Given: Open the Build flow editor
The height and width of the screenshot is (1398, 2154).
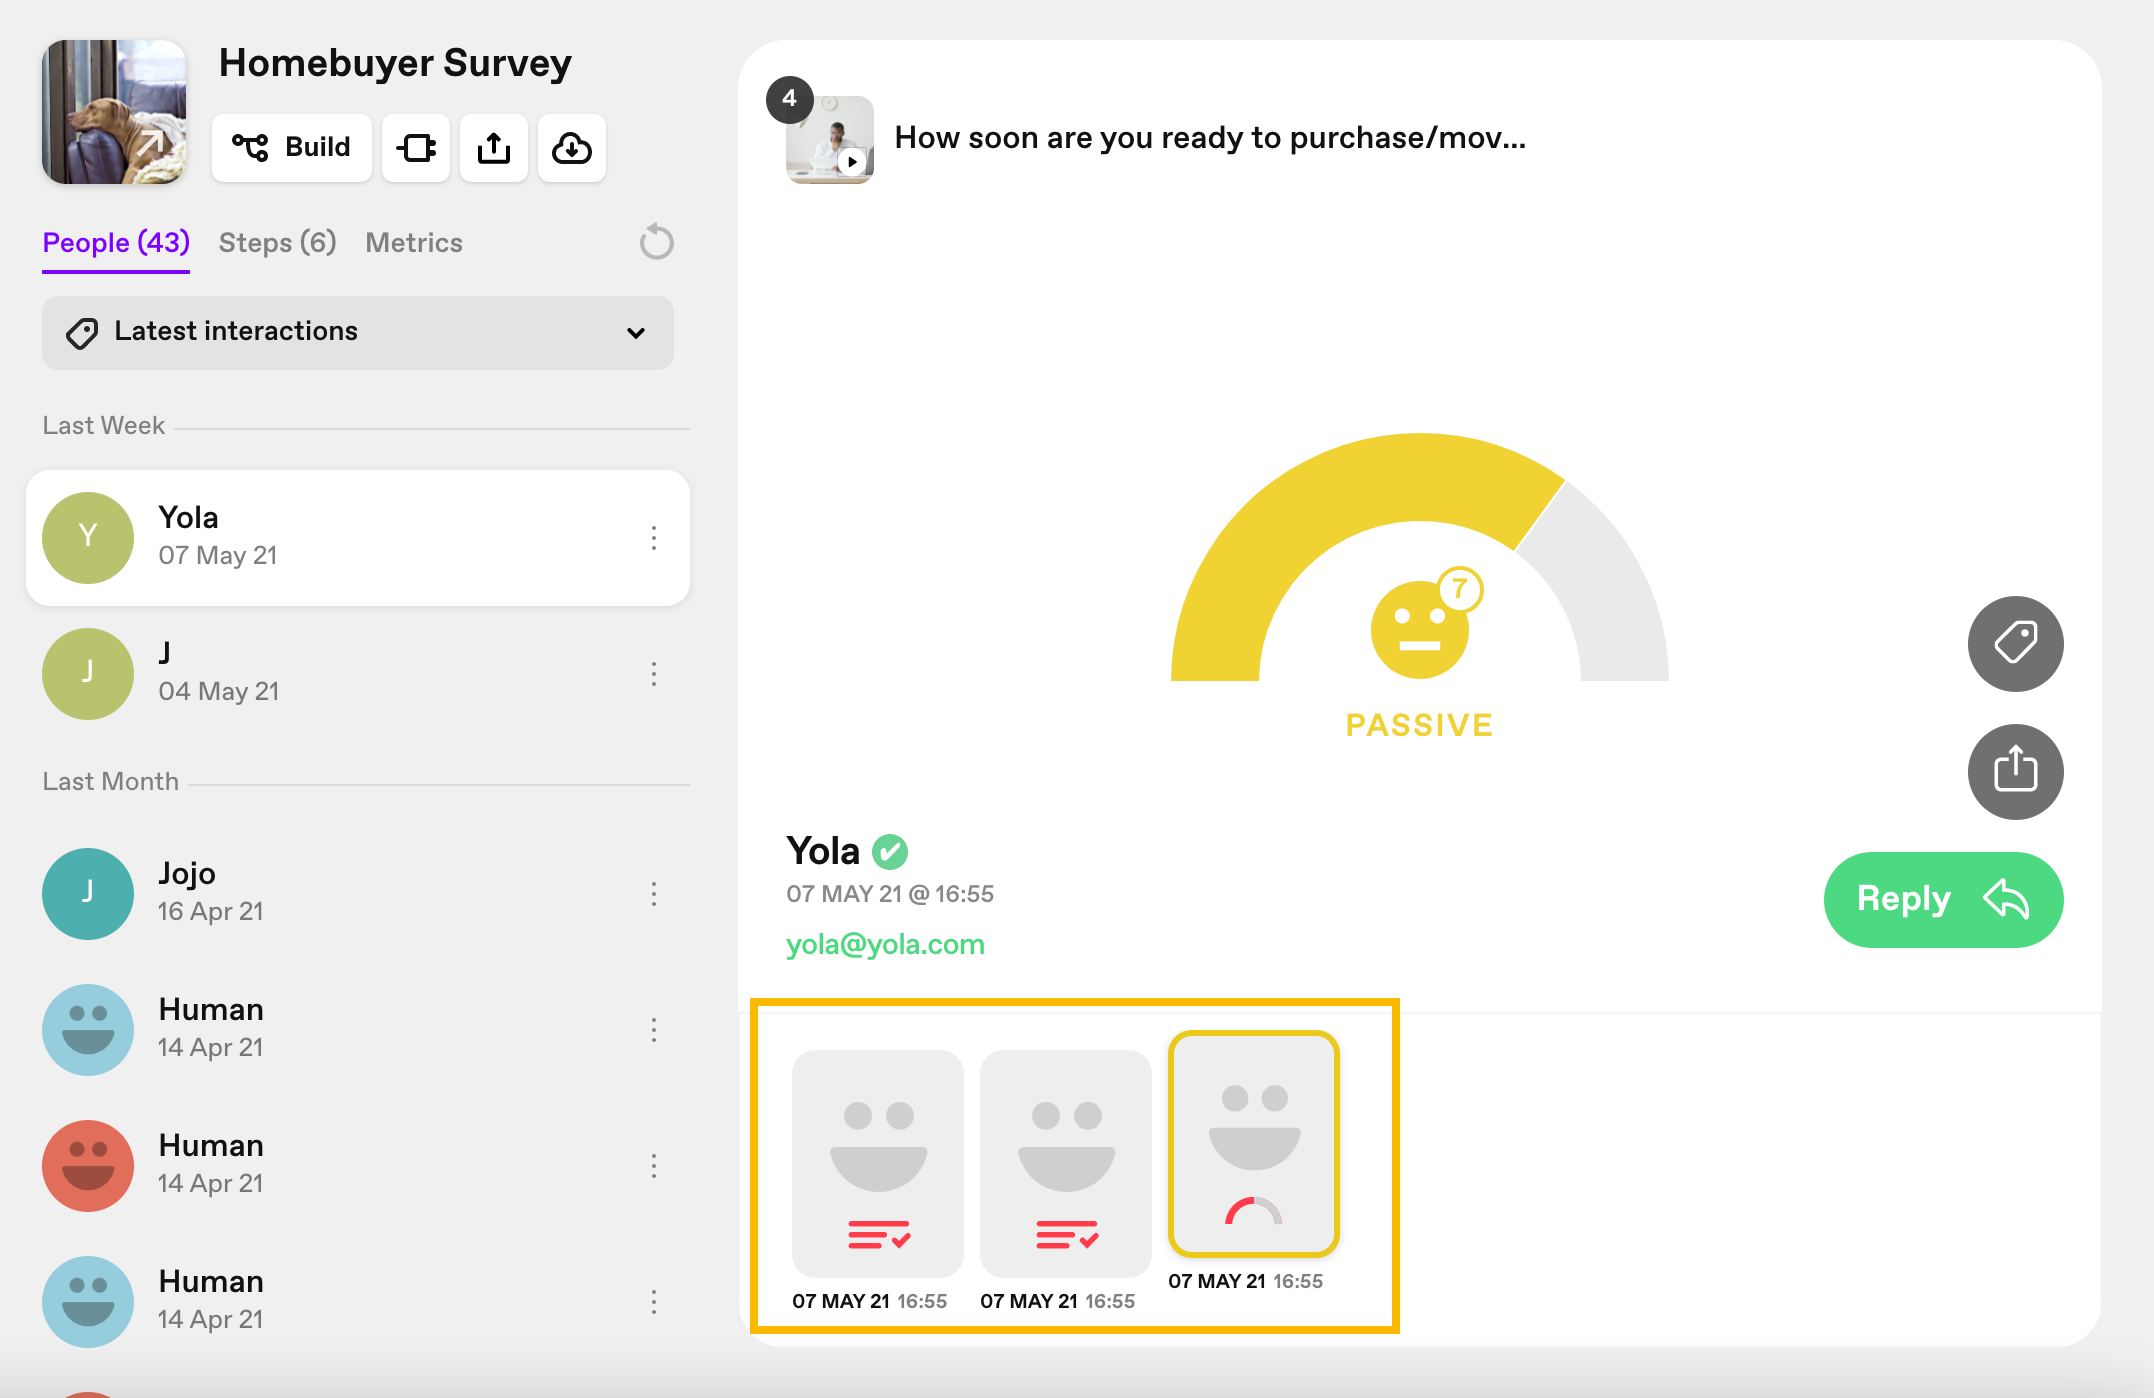Looking at the screenshot, I should pyautogui.click(x=291, y=148).
